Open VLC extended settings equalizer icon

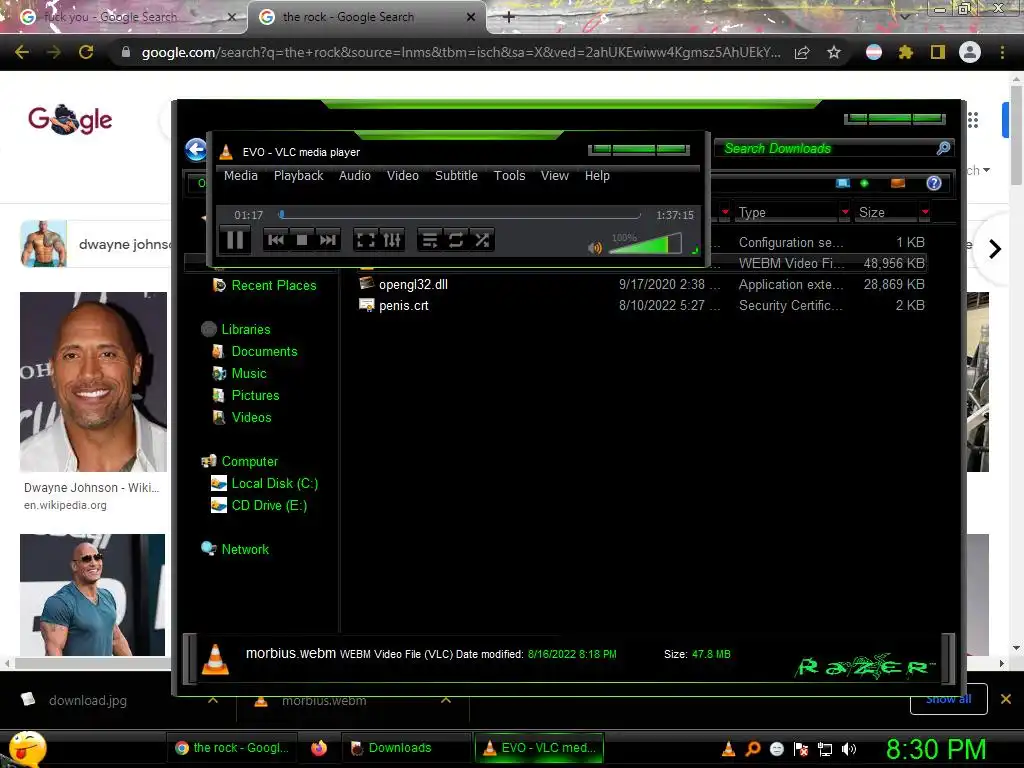[x=392, y=240]
